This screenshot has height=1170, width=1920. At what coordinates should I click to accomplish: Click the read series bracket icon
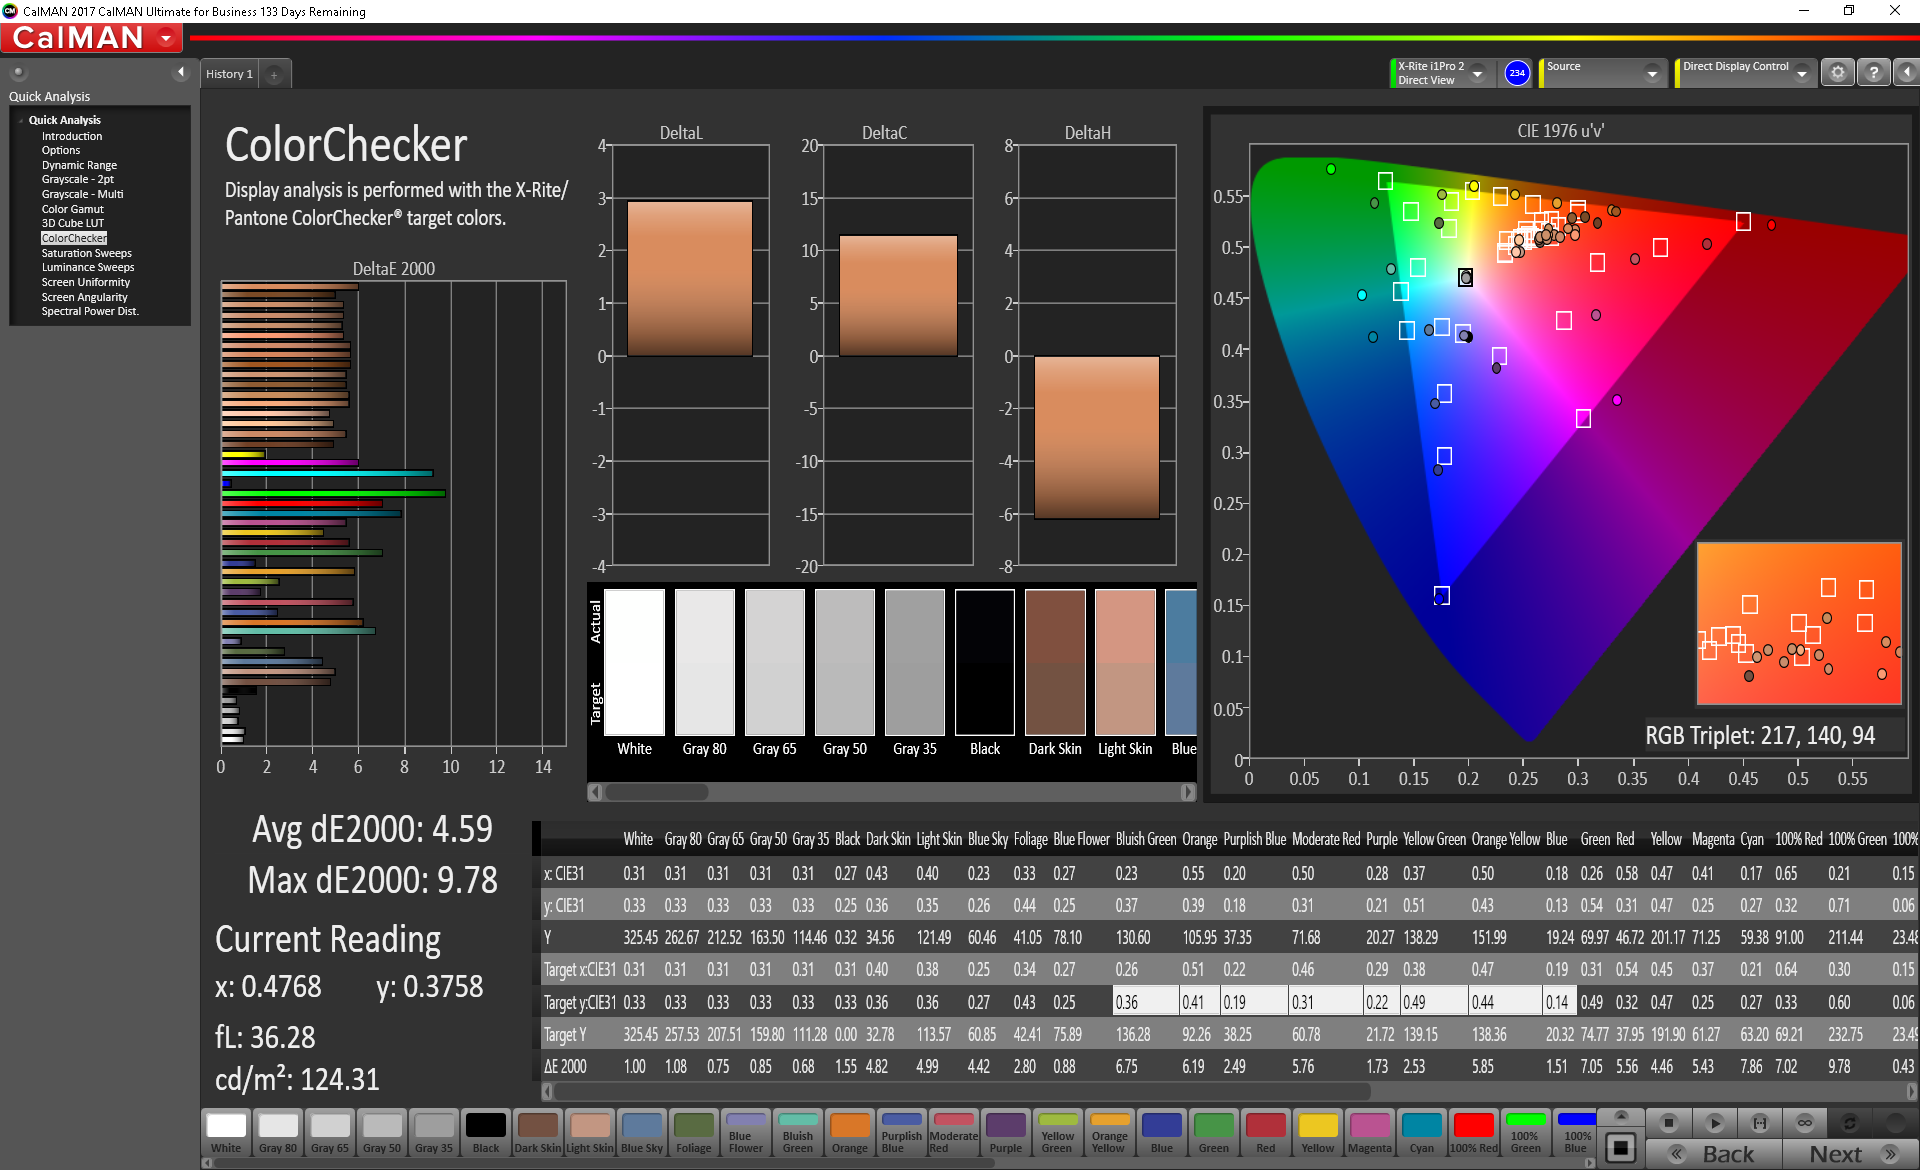pos(1760,1123)
